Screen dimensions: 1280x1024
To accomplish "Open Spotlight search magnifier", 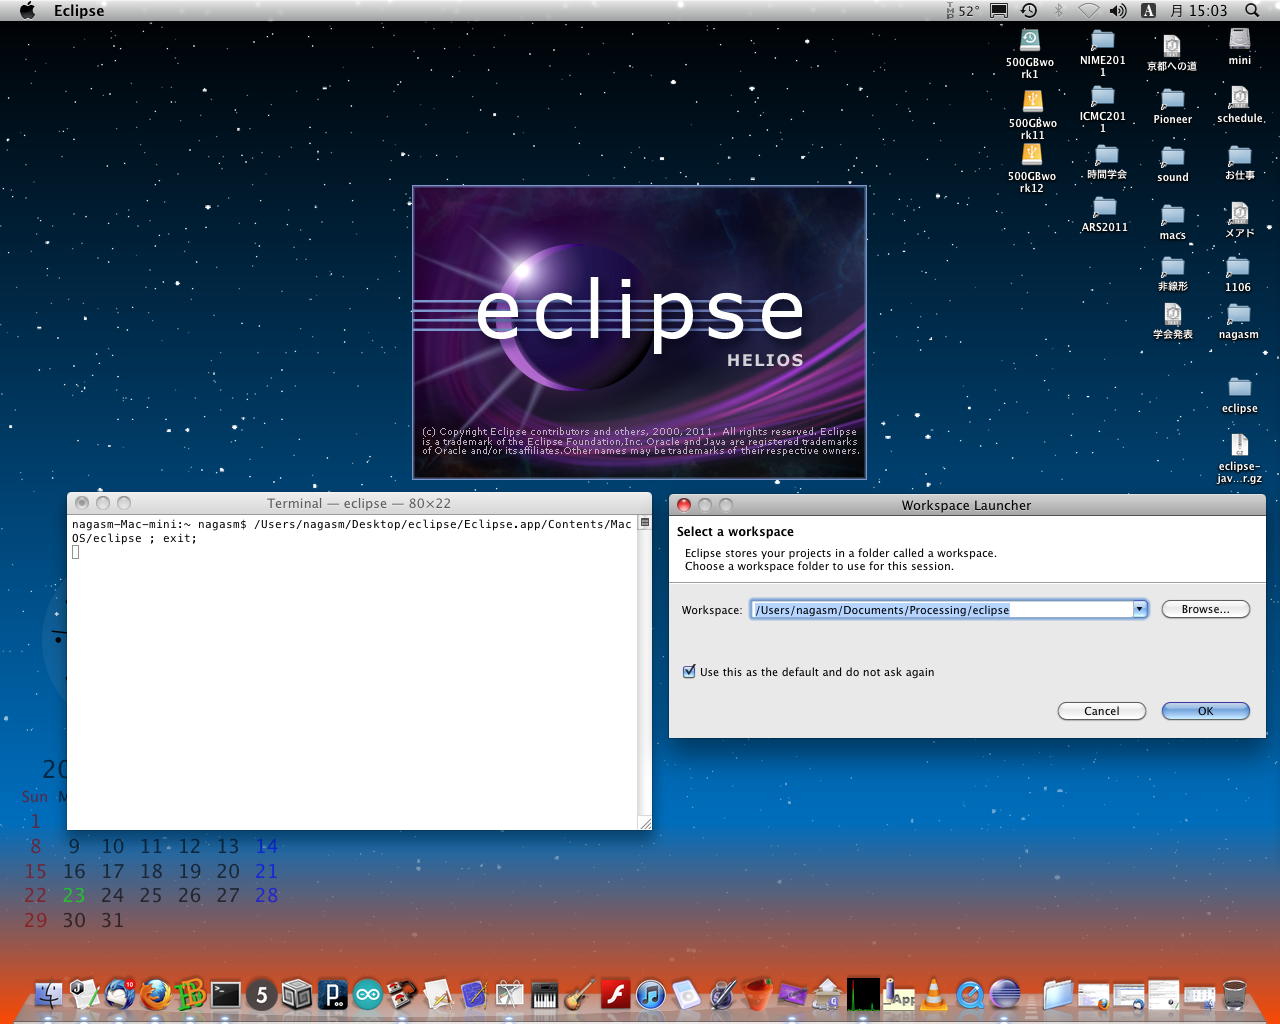I will point(1252,10).
